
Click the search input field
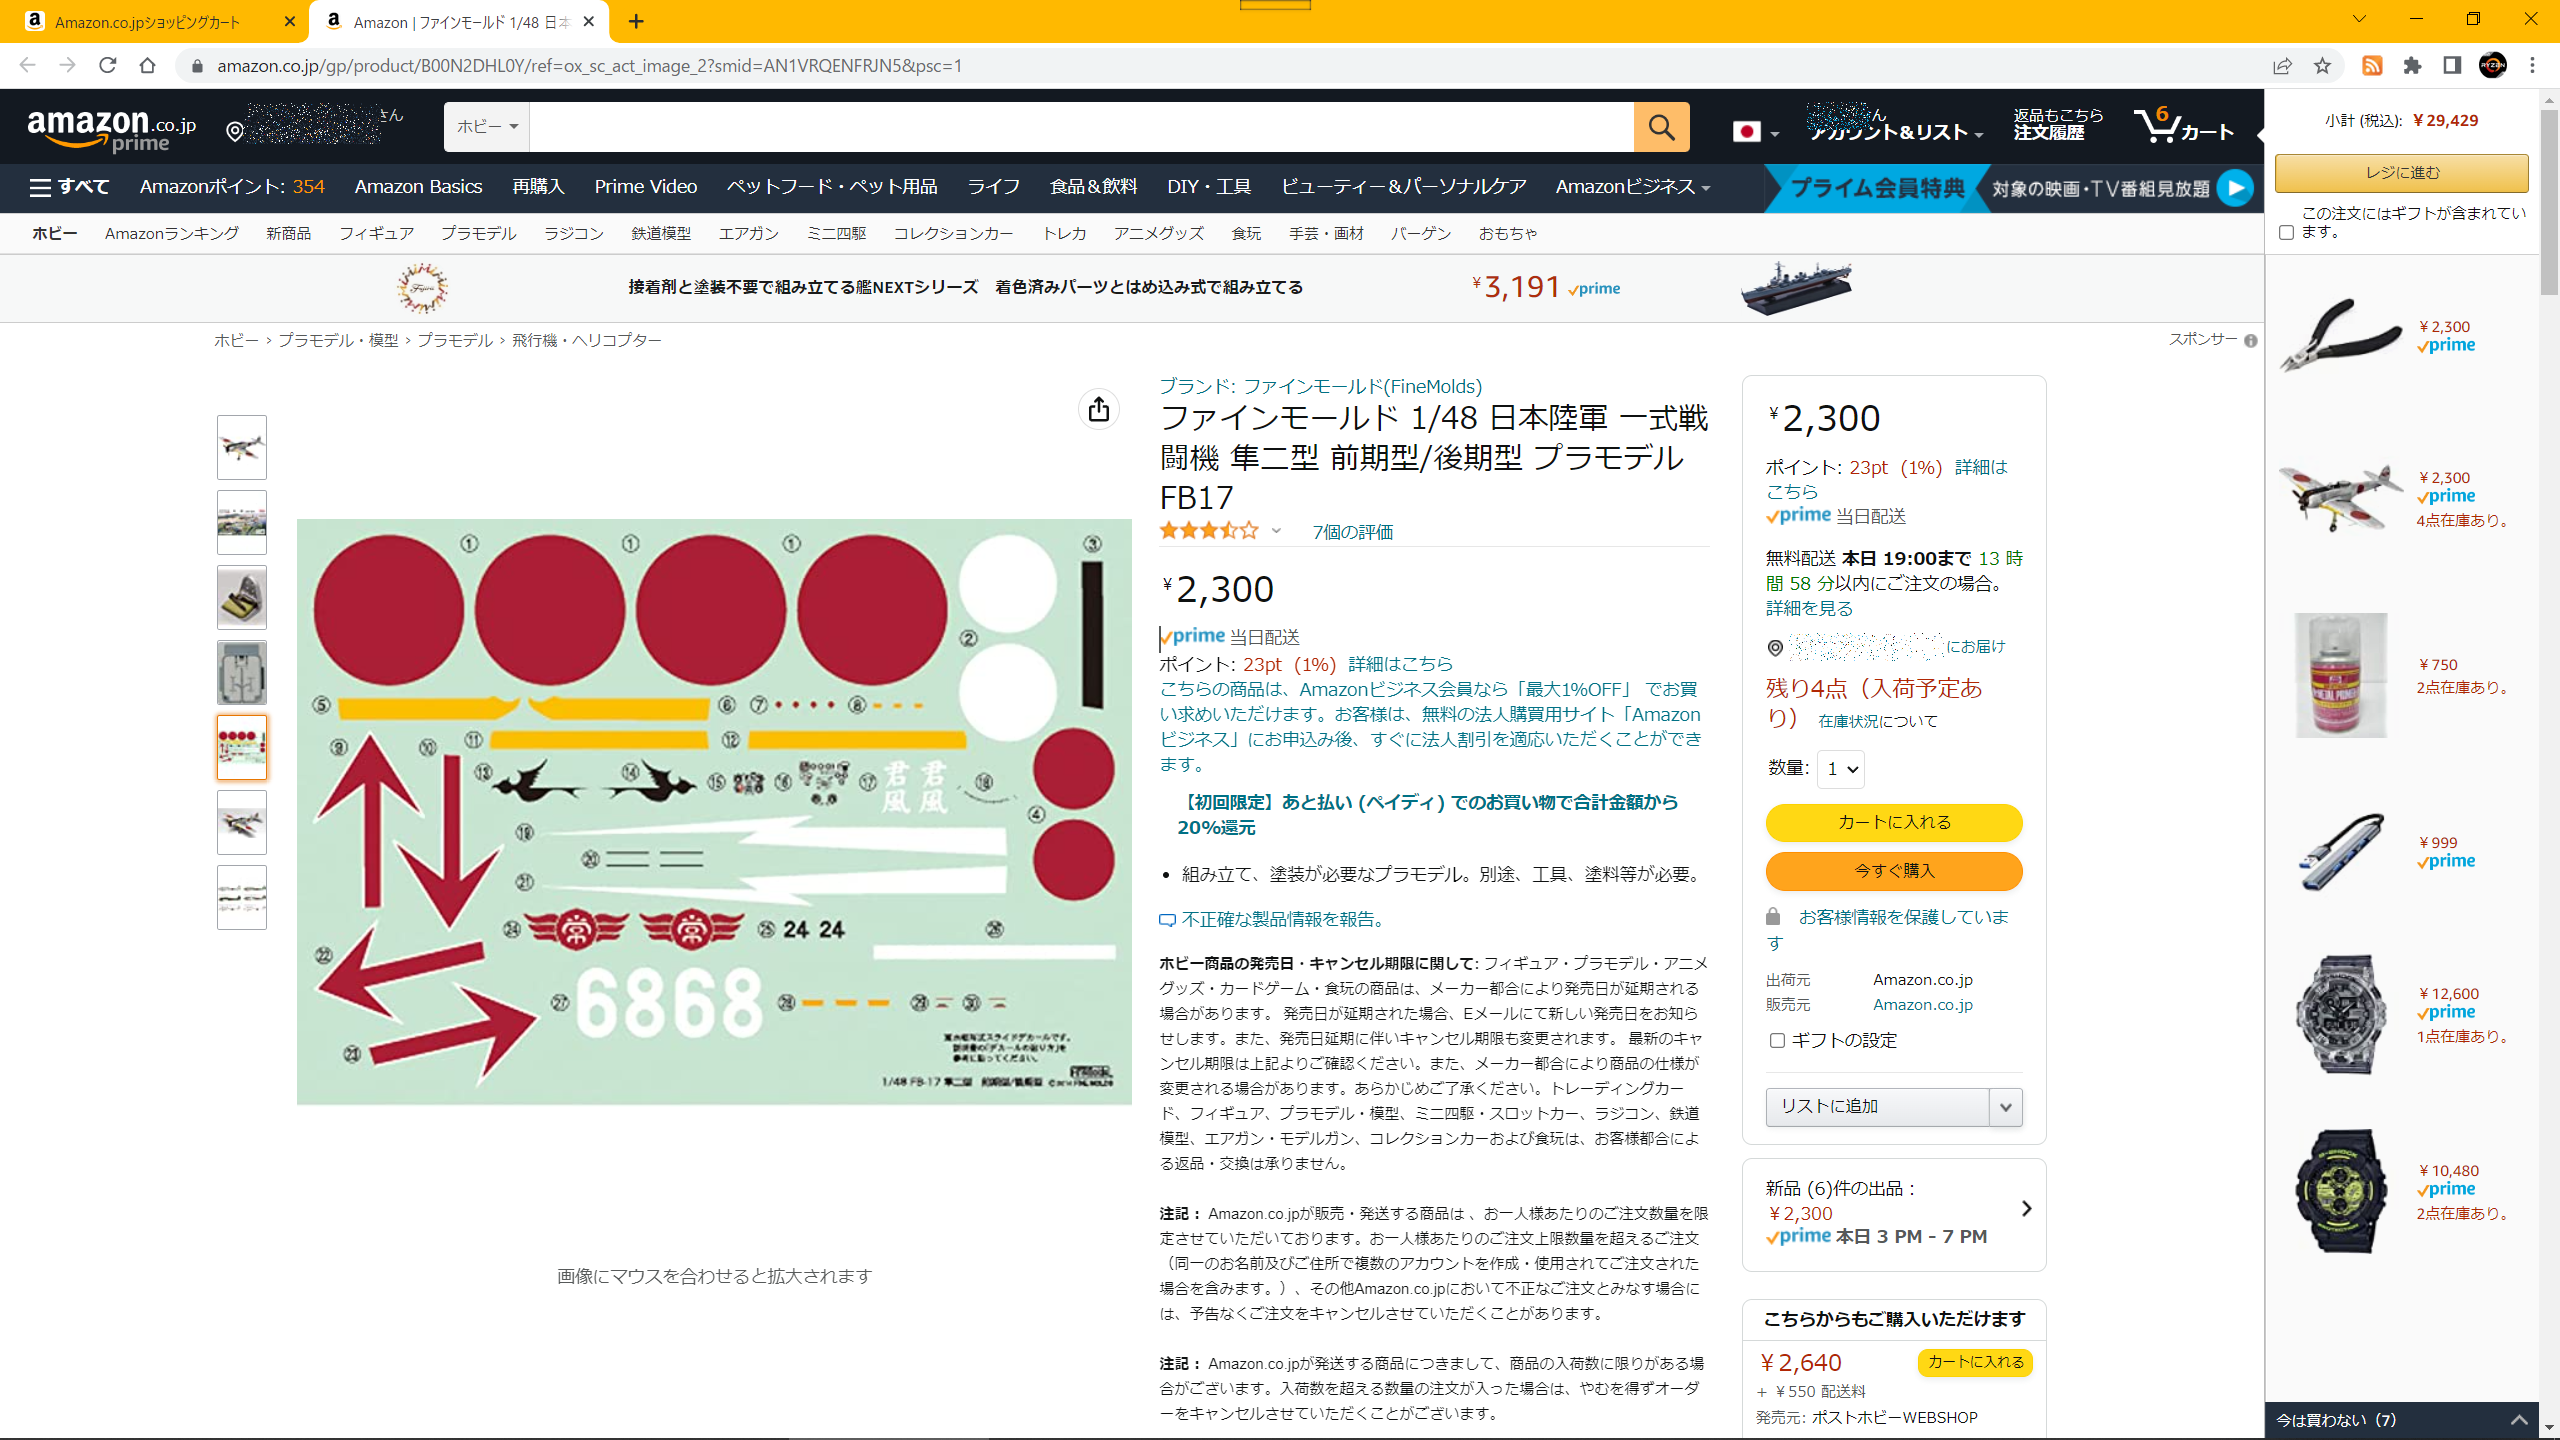tap(1081, 127)
